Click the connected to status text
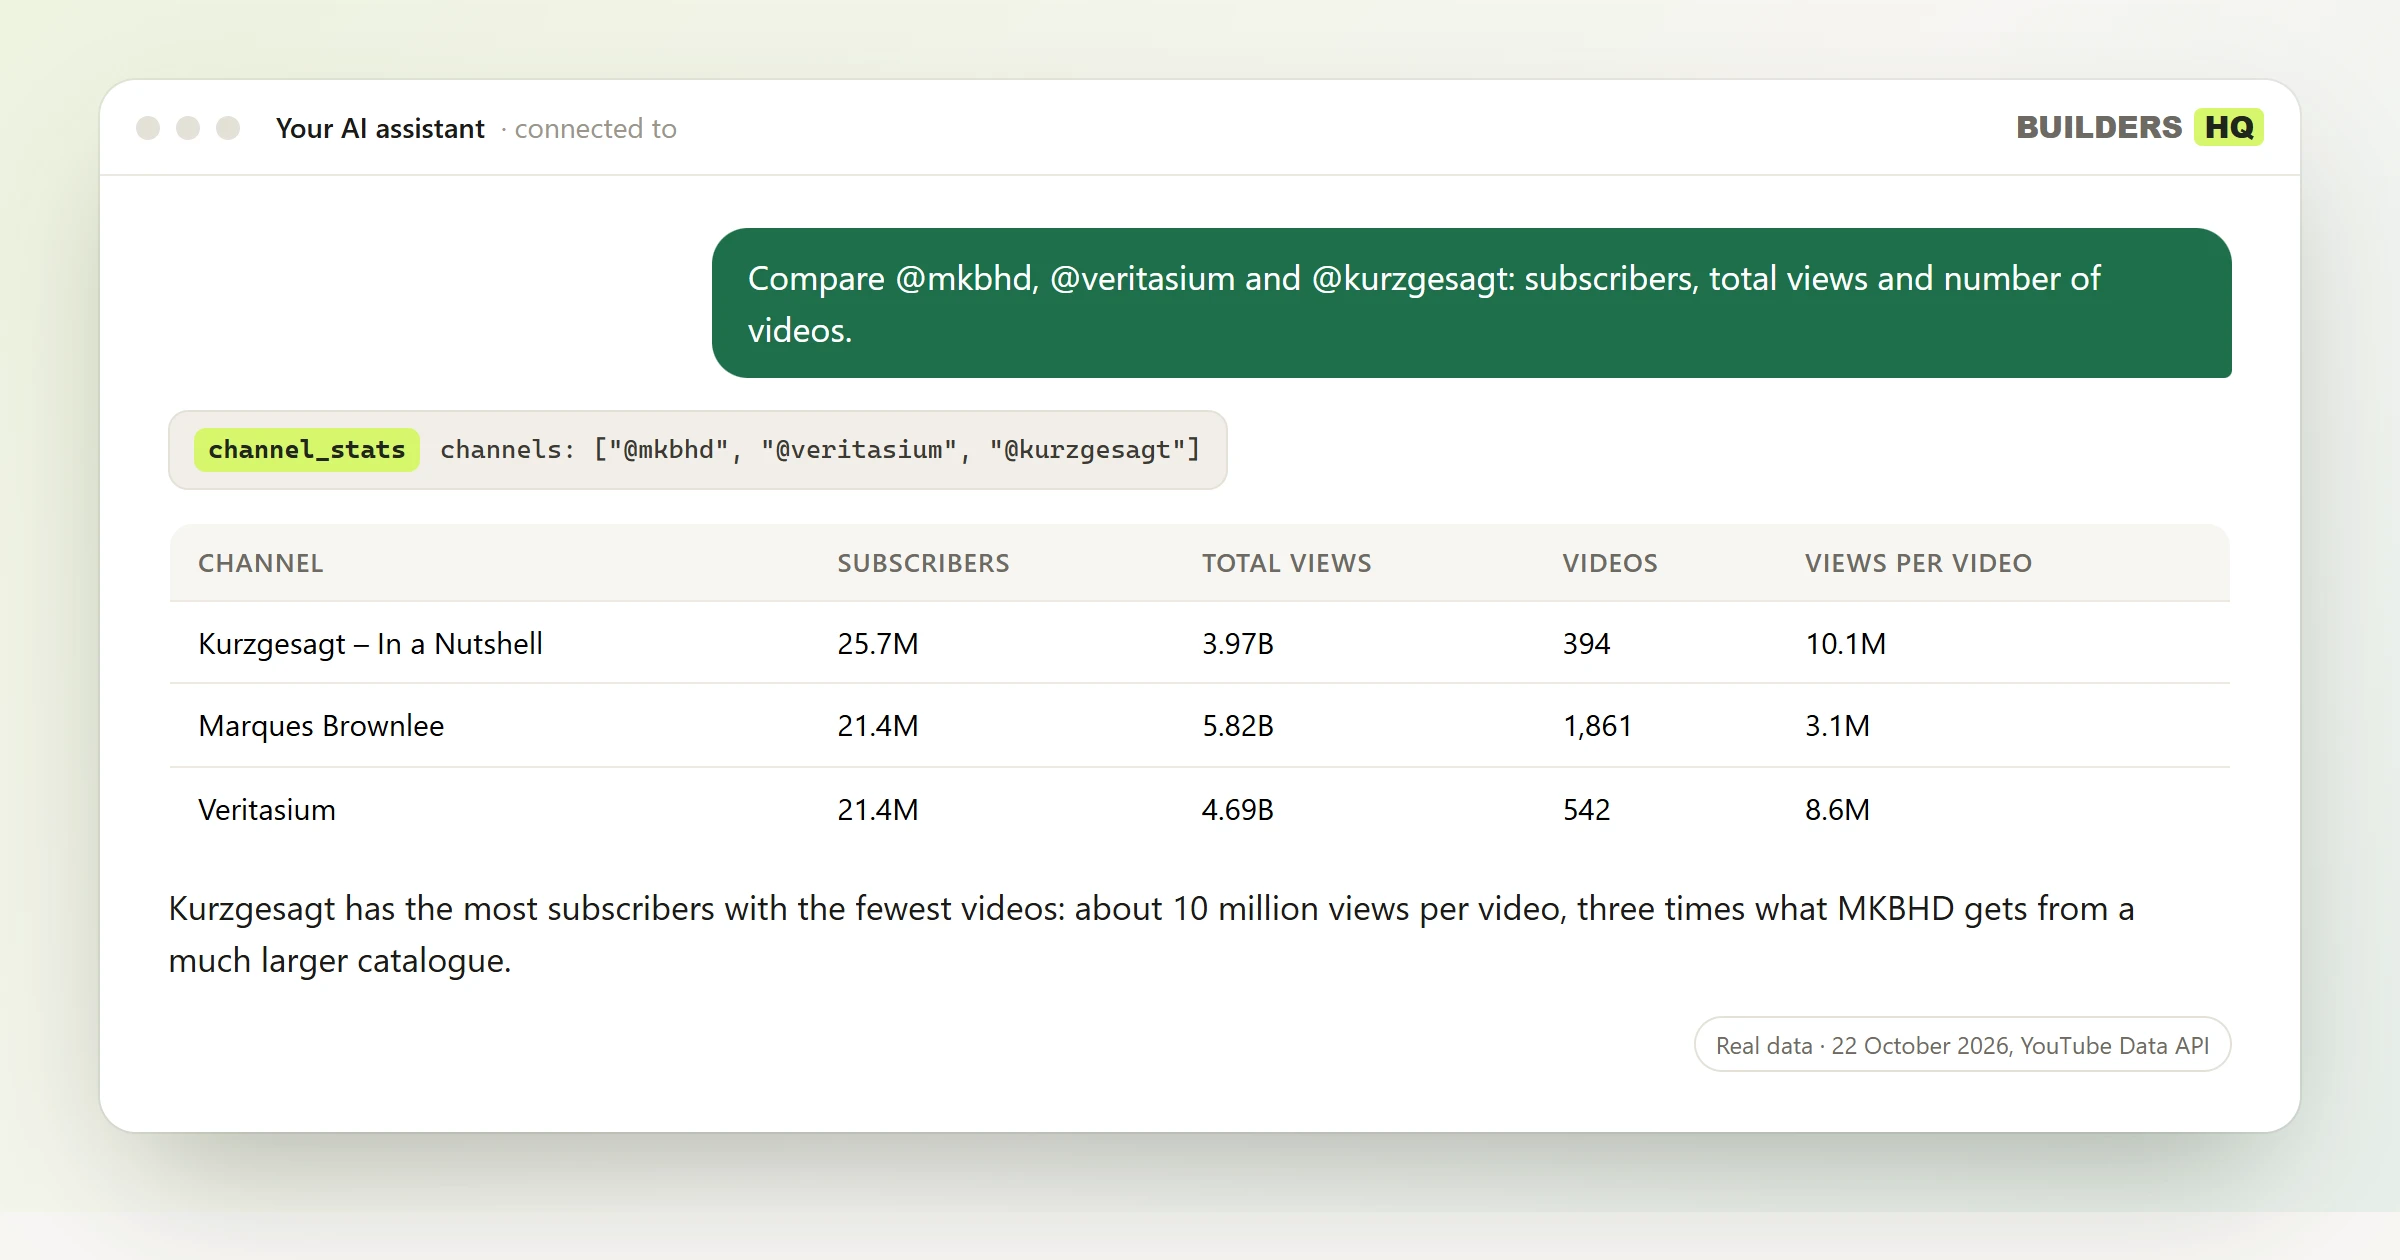Screen dimensions: 2400x1260 click(x=596, y=129)
